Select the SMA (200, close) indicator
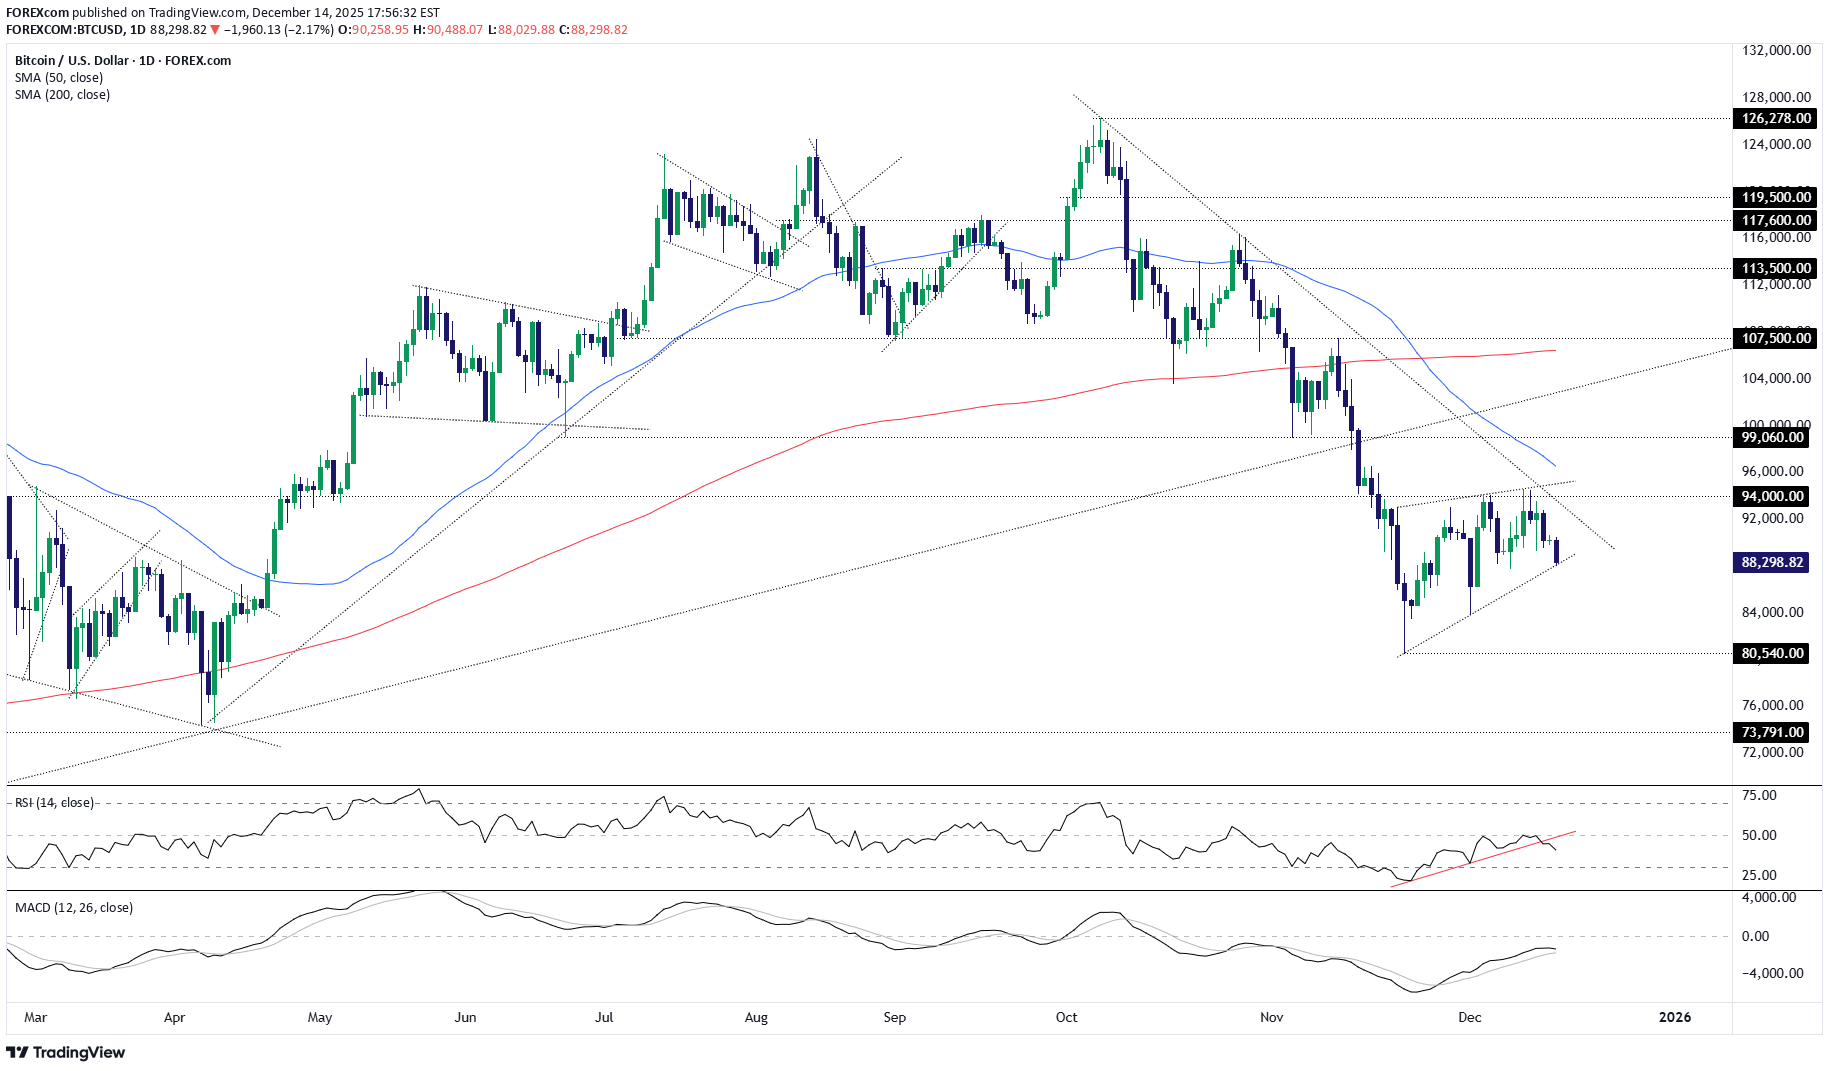Image resolution: width=1829 pixels, height=1071 pixels. (x=62, y=94)
